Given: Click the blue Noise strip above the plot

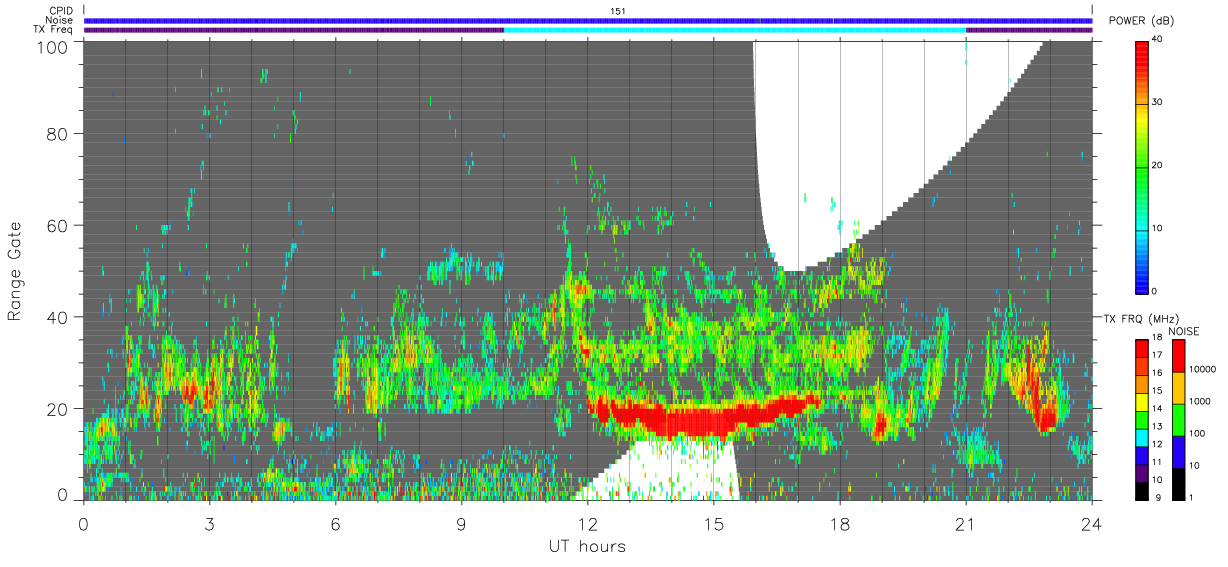Looking at the screenshot, I should coord(588,20).
